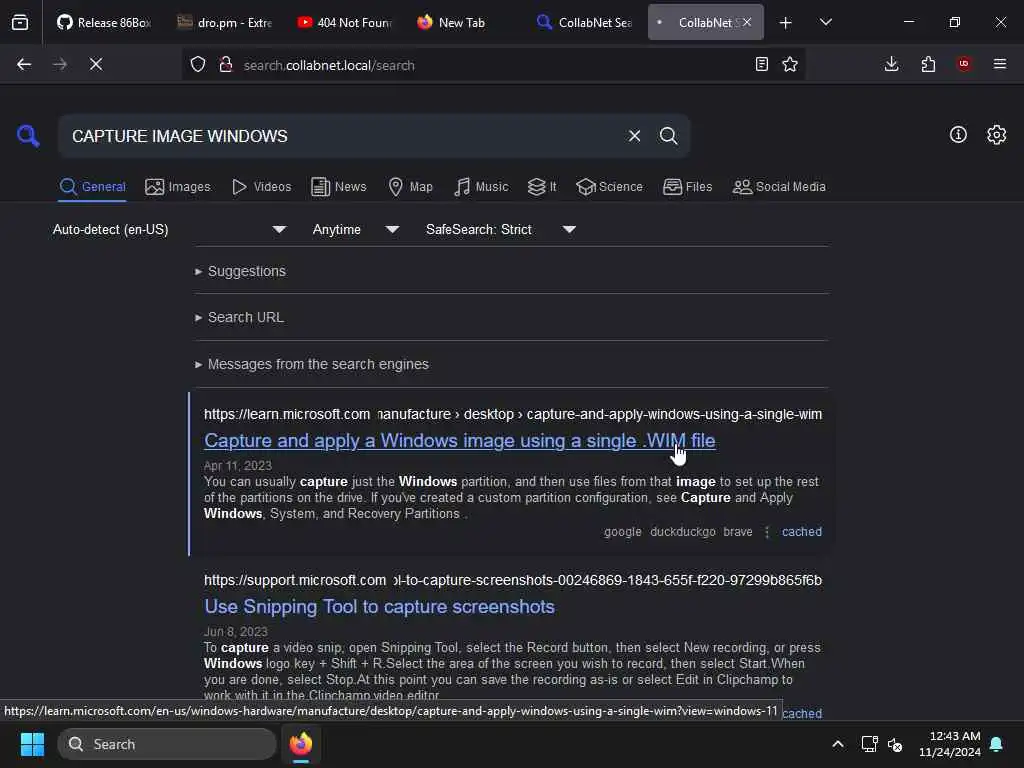
Task: Switch to the Files category
Action: [688, 187]
